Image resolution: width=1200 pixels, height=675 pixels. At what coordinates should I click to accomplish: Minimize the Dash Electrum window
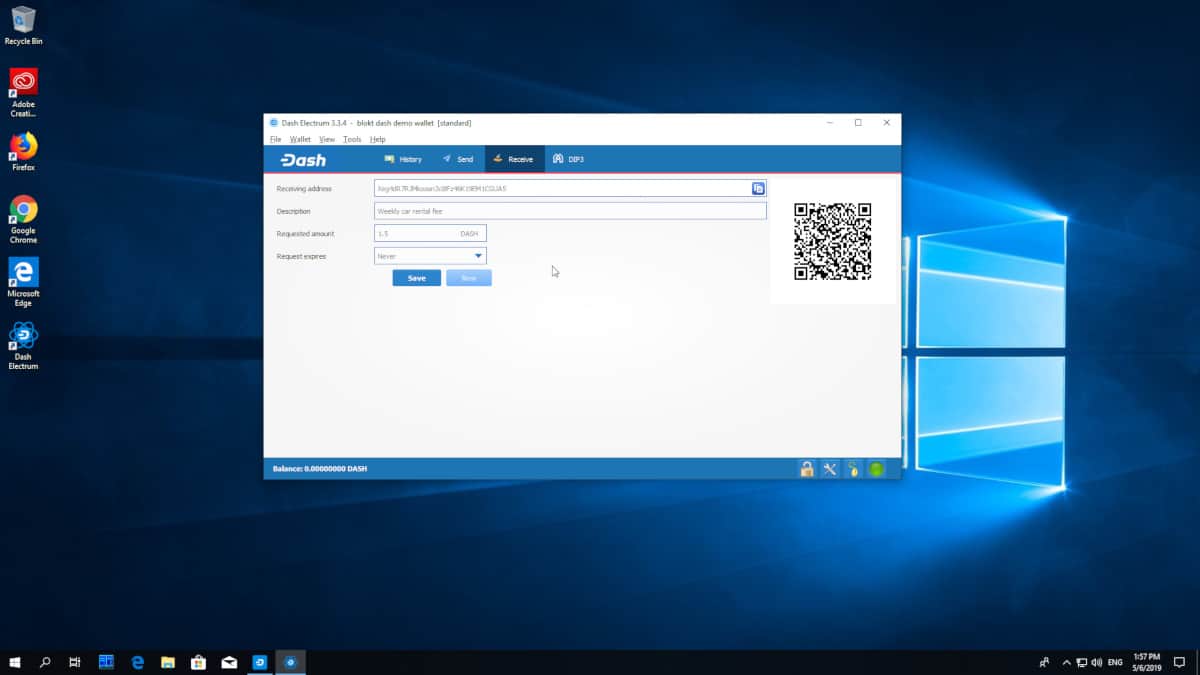[x=829, y=122]
